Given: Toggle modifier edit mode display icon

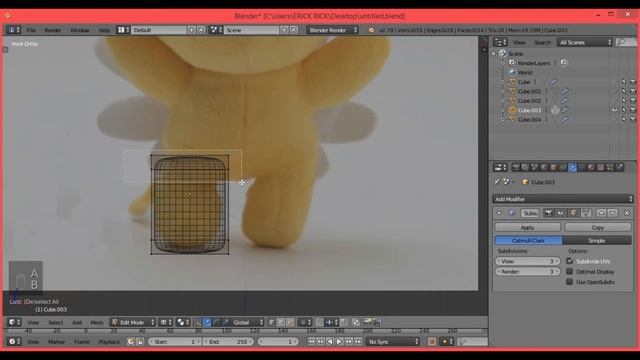Looking at the screenshot, I should click(x=573, y=213).
